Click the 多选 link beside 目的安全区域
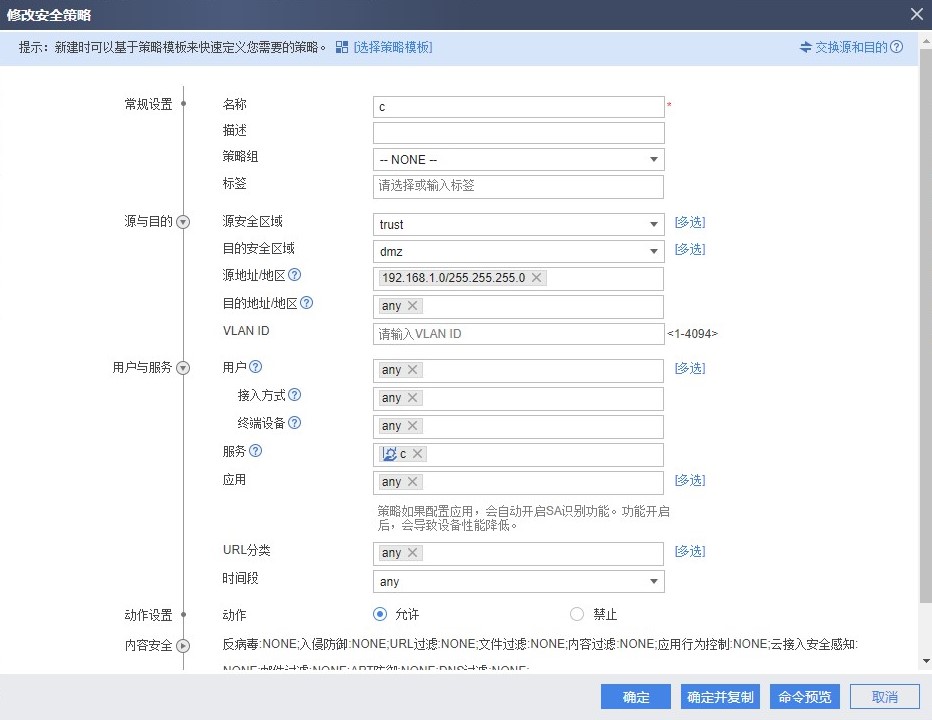Image resolution: width=932 pixels, height=720 pixels. (690, 249)
